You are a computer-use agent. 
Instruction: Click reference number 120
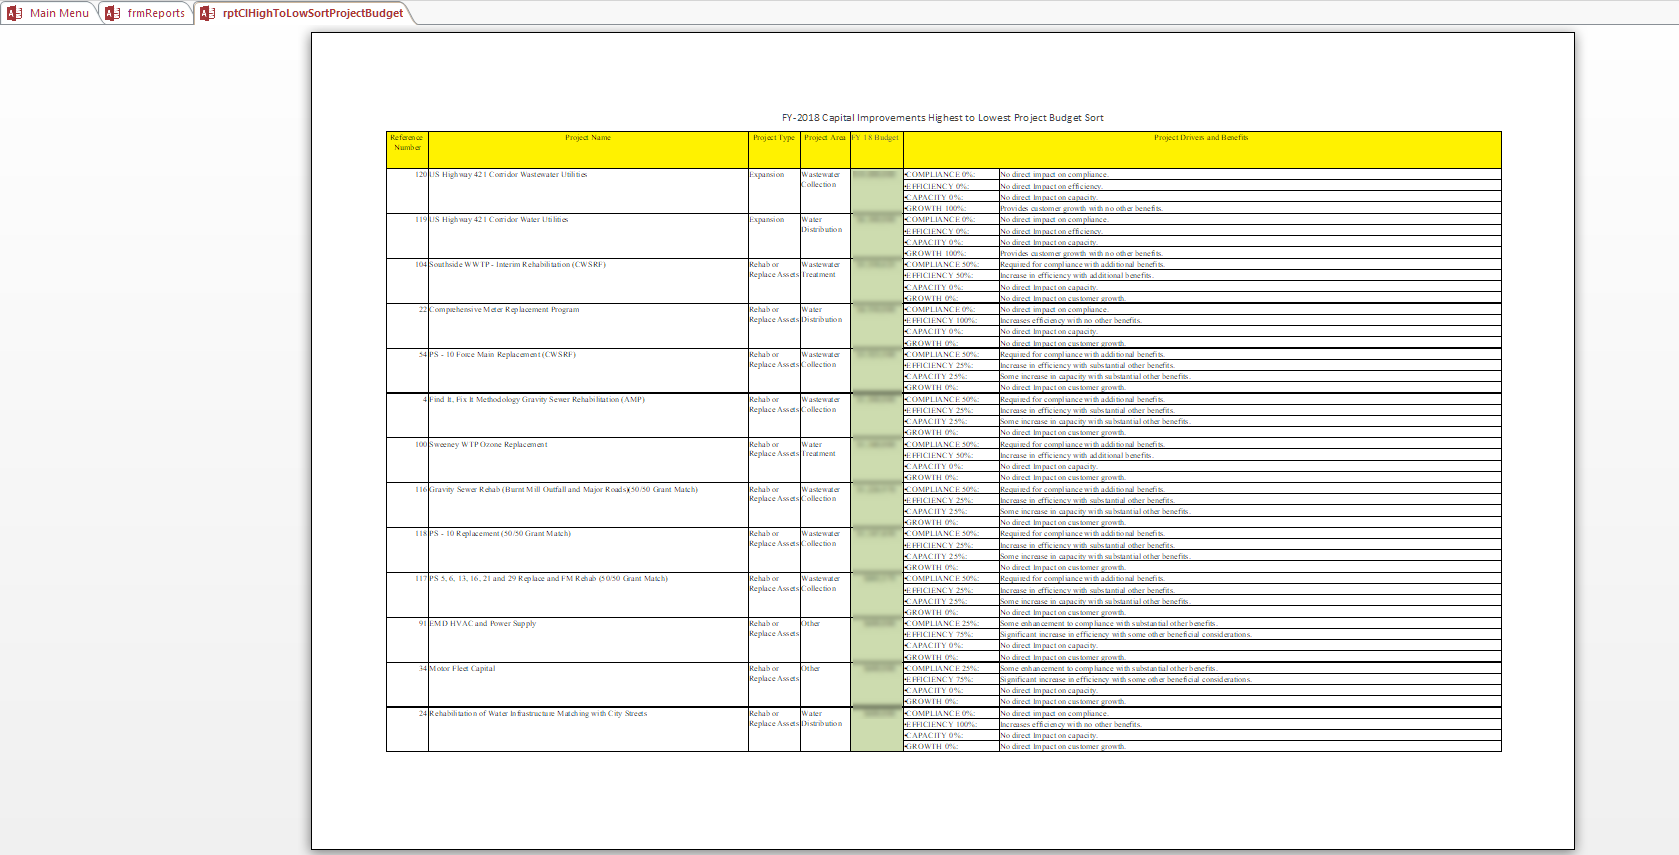(421, 175)
